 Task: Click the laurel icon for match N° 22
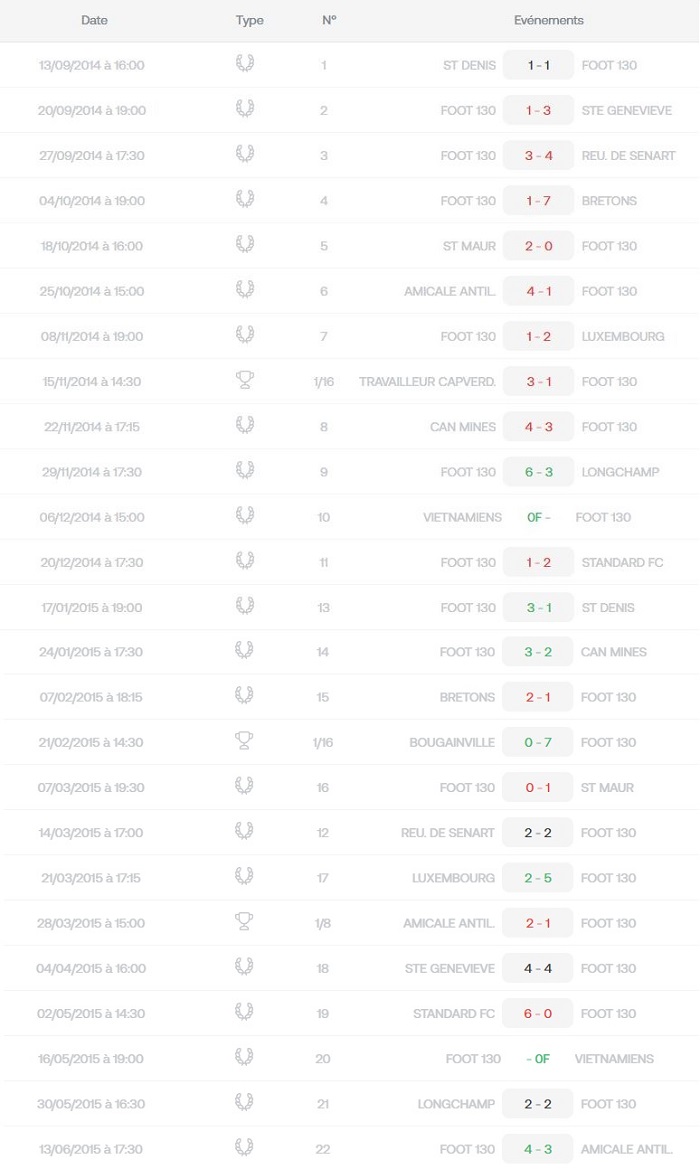(x=244, y=1147)
